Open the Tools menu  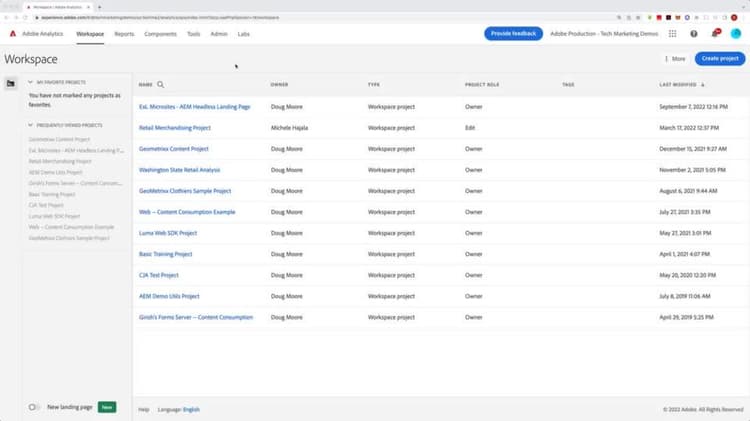pyautogui.click(x=193, y=34)
